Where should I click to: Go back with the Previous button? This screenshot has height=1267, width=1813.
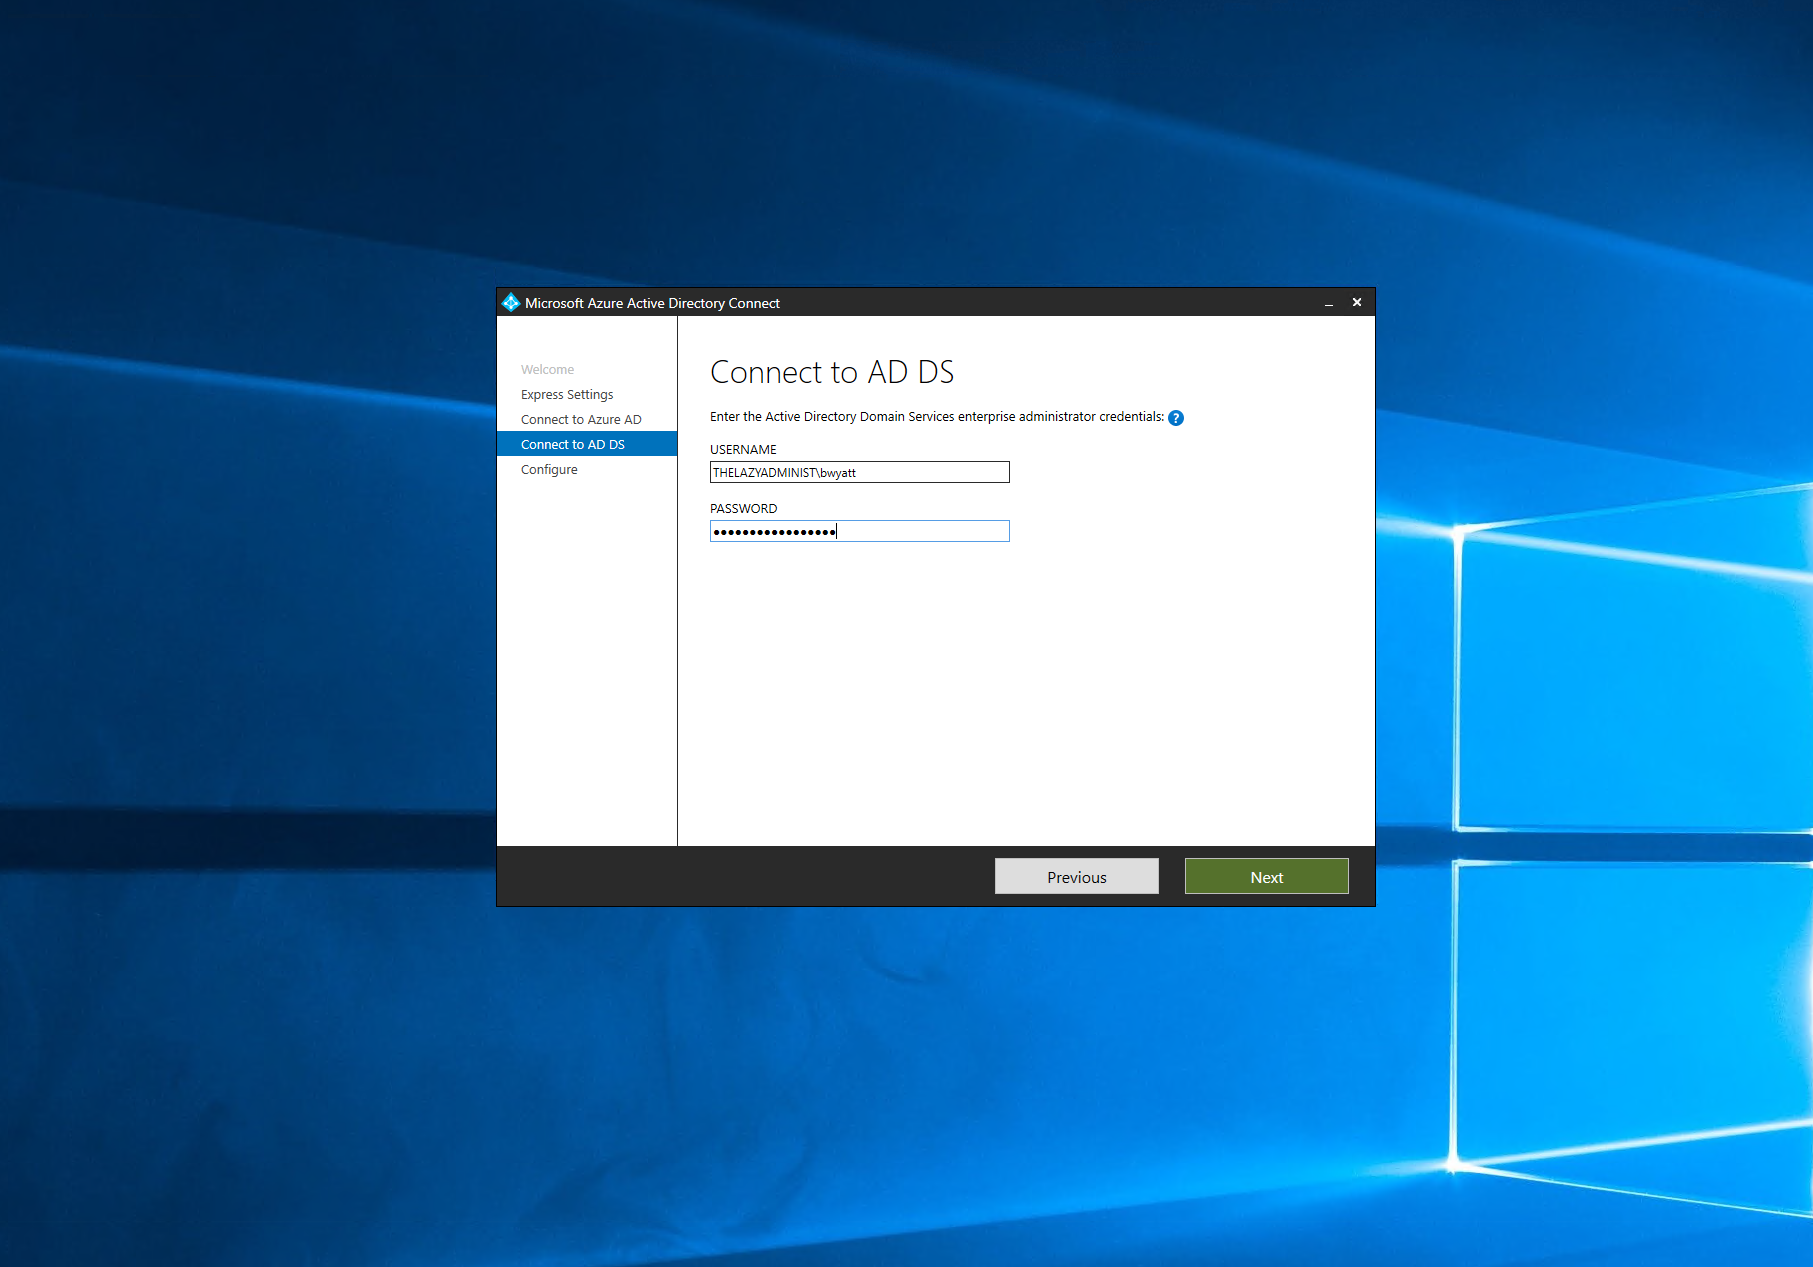pyautogui.click(x=1076, y=876)
